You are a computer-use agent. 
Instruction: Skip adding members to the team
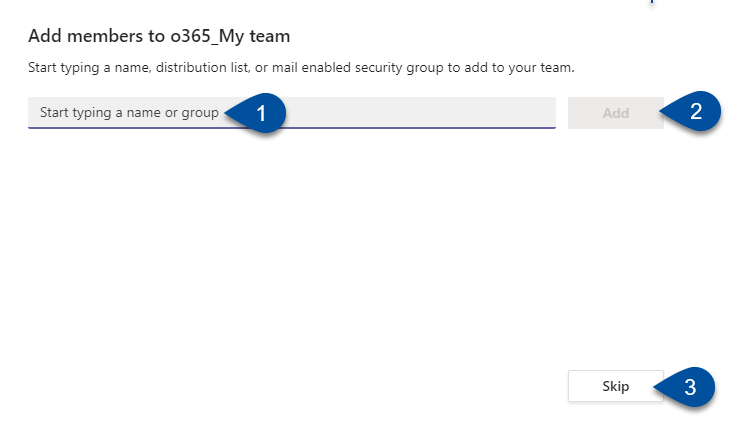click(616, 386)
